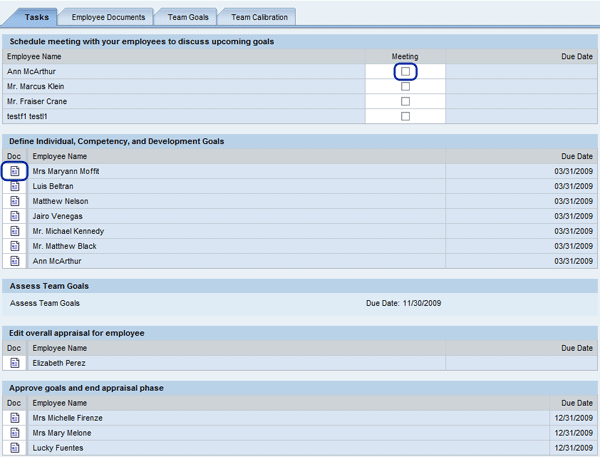Enable Meeting checkbox for testf1 testl1

405,117
